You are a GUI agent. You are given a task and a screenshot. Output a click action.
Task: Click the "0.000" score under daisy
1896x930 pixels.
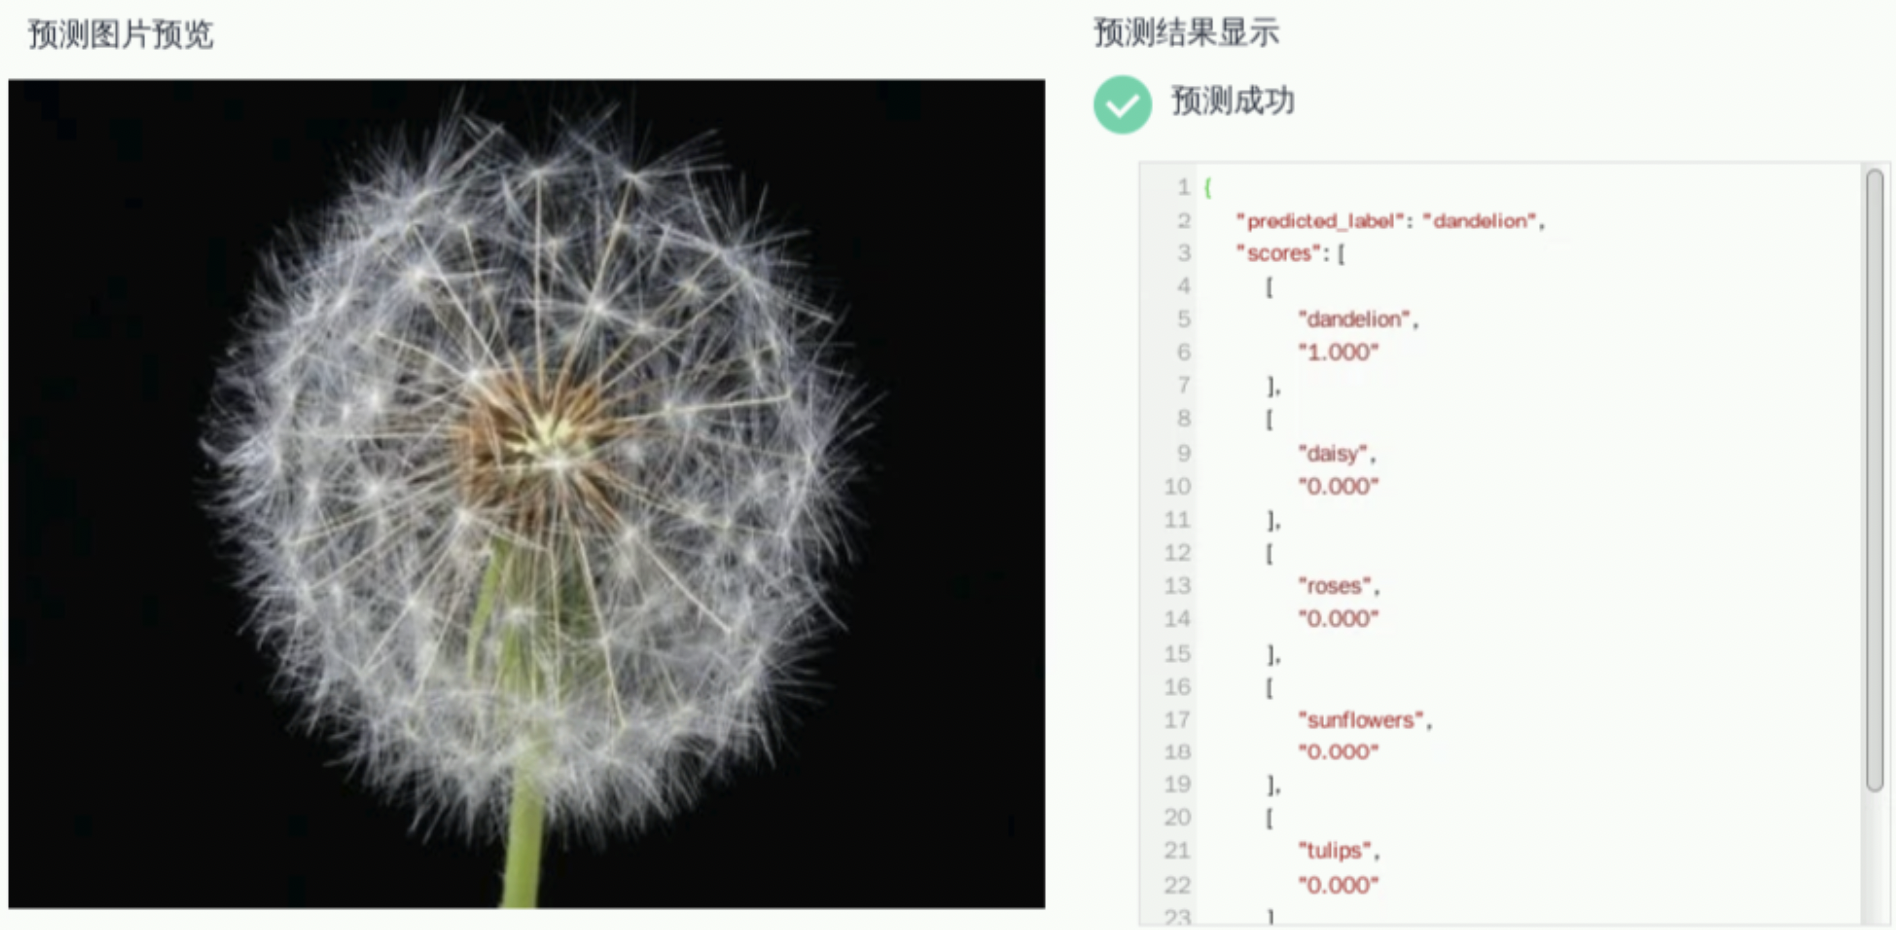tap(1338, 486)
